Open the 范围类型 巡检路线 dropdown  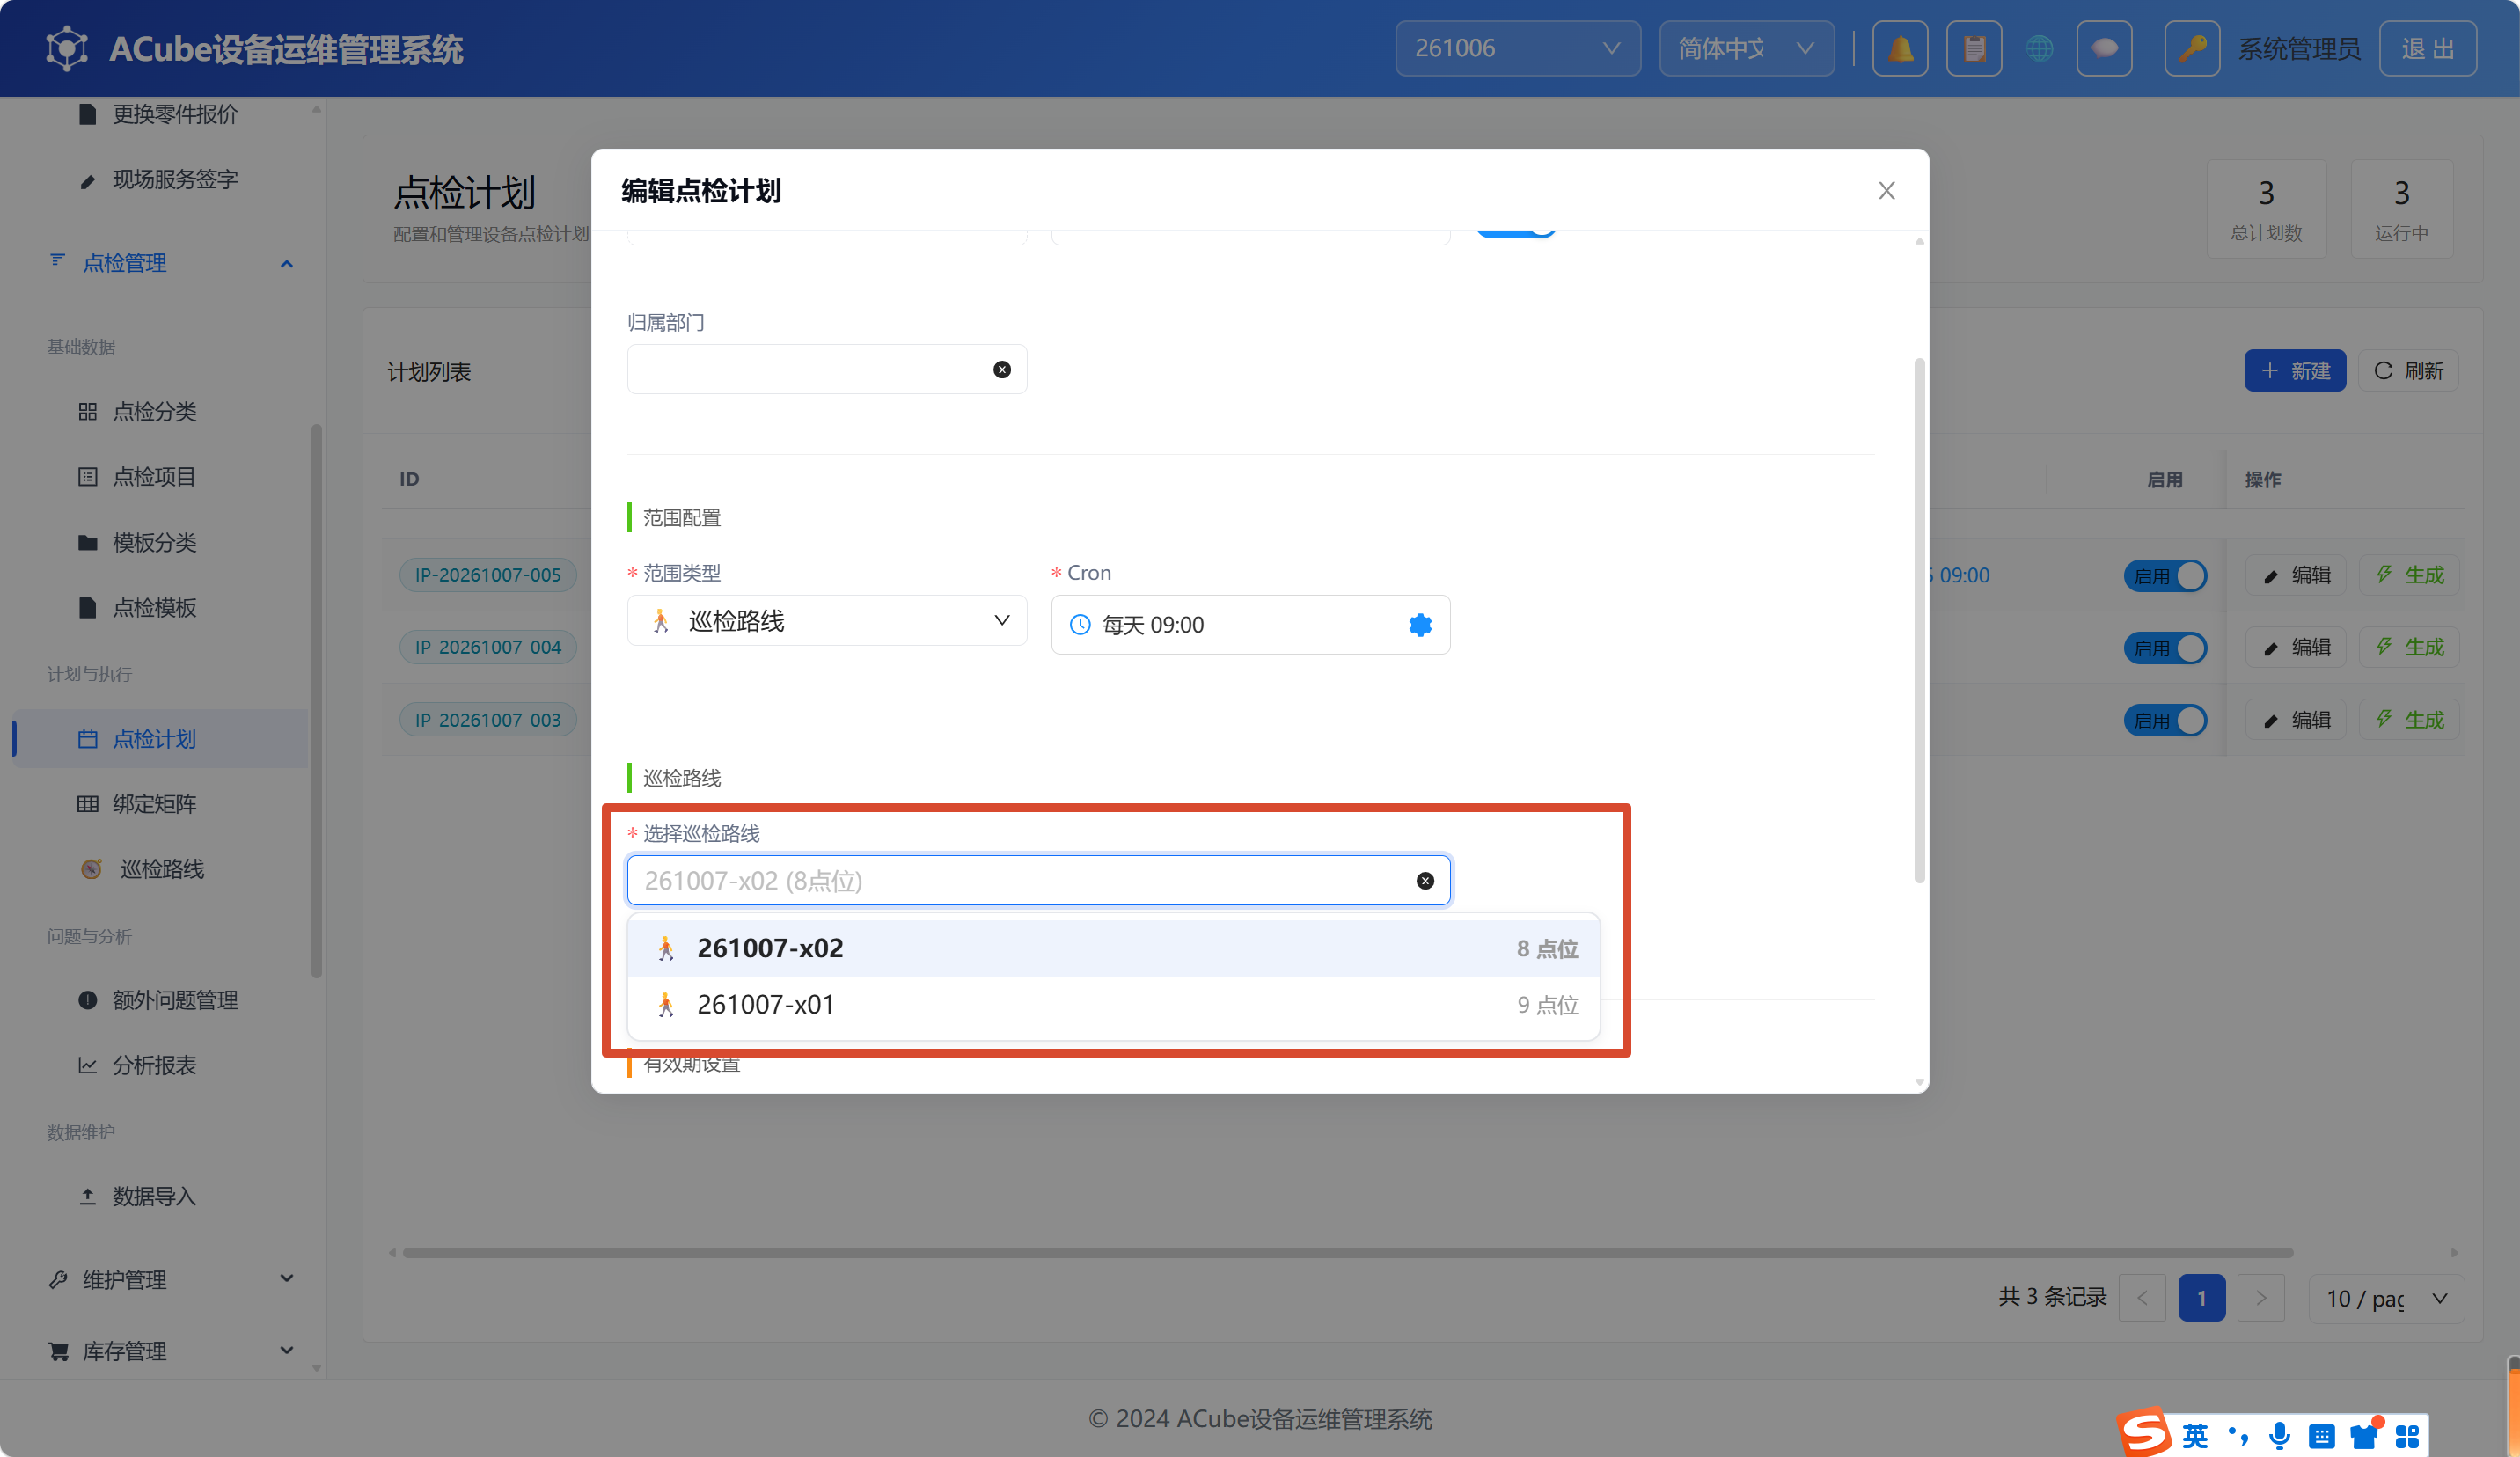coord(827,621)
